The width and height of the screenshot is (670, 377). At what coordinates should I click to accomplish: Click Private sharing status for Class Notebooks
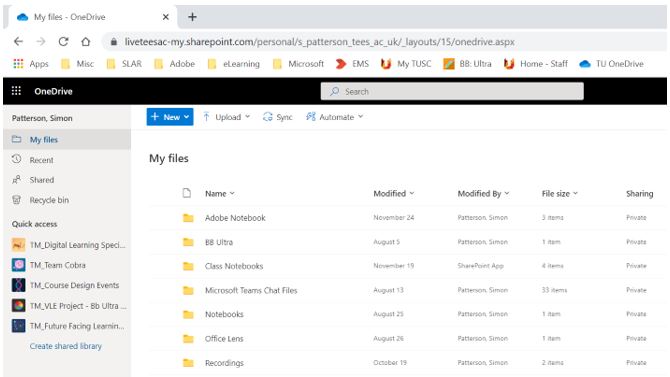pos(636,265)
